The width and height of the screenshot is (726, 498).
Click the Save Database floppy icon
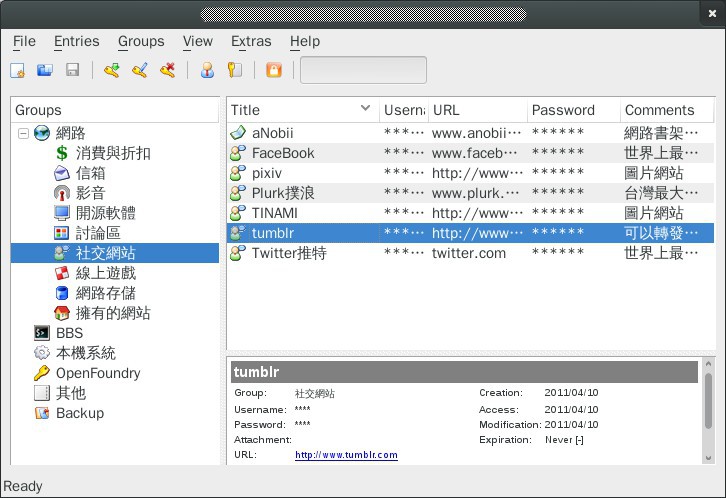pos(73,70)
